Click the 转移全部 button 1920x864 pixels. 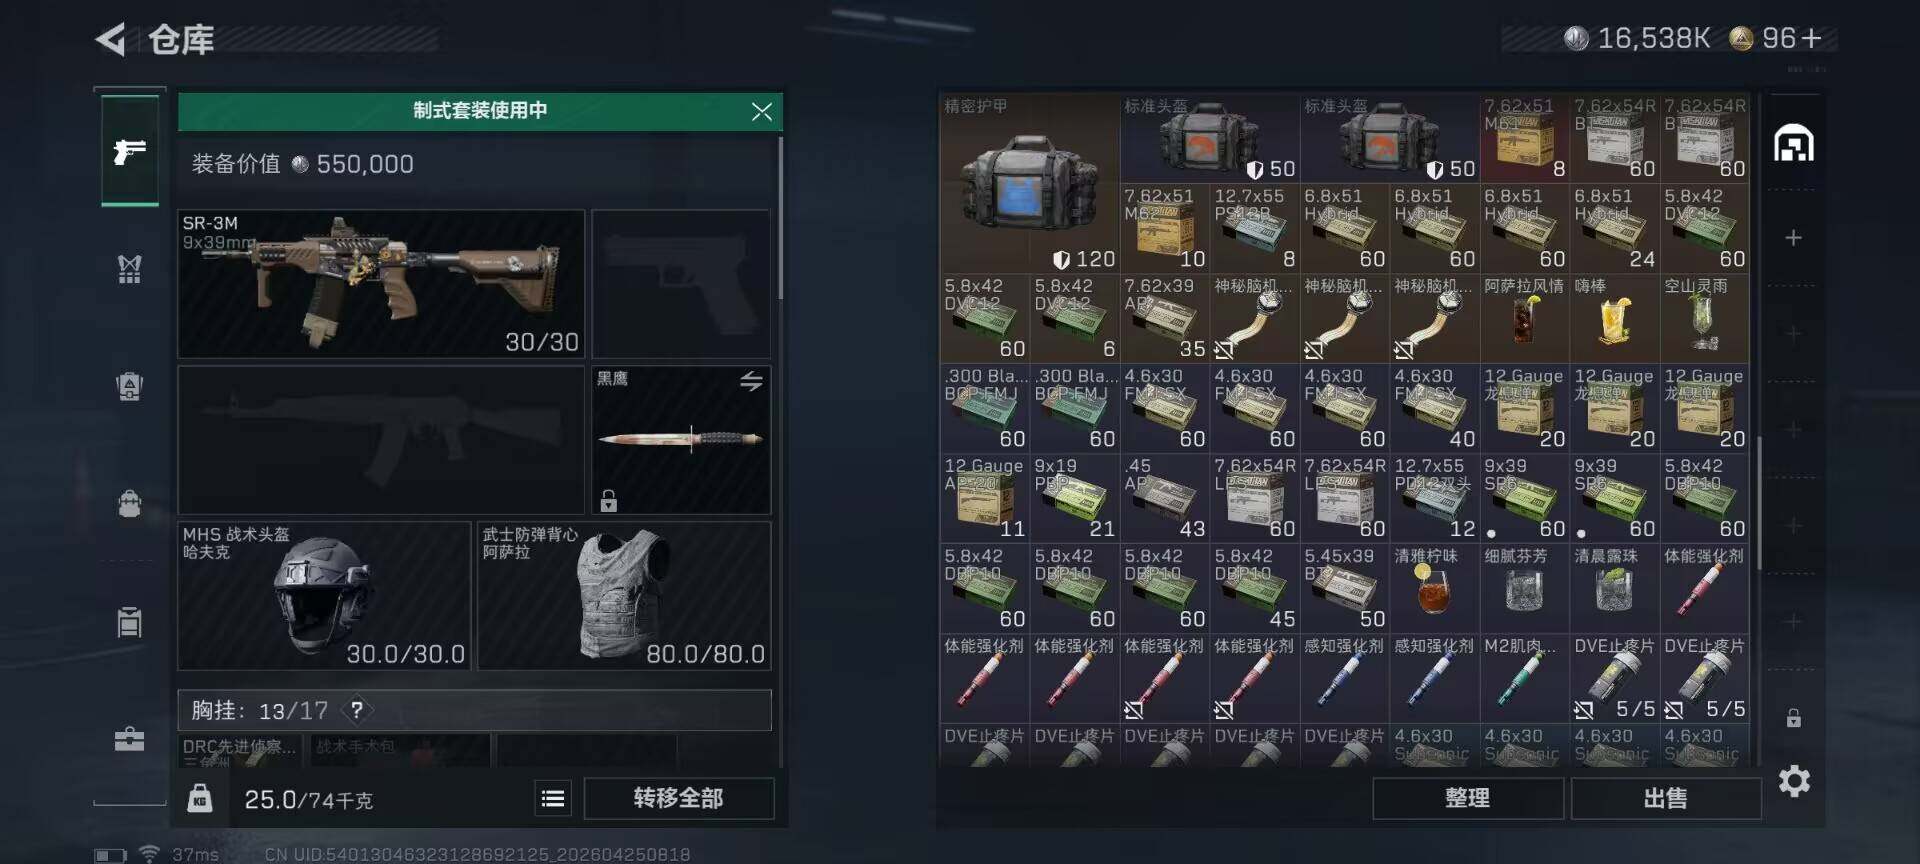[678, 798]
